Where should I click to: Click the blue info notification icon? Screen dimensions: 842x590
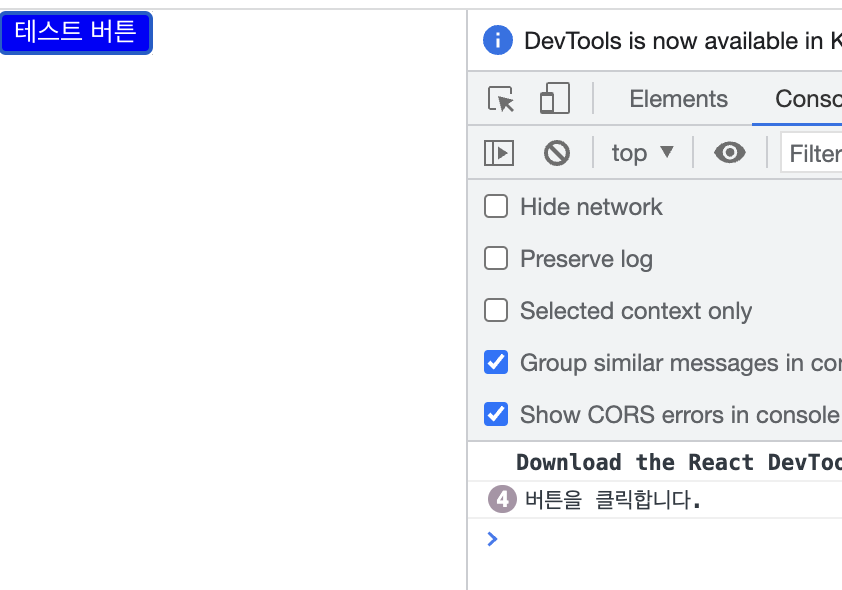497,41
